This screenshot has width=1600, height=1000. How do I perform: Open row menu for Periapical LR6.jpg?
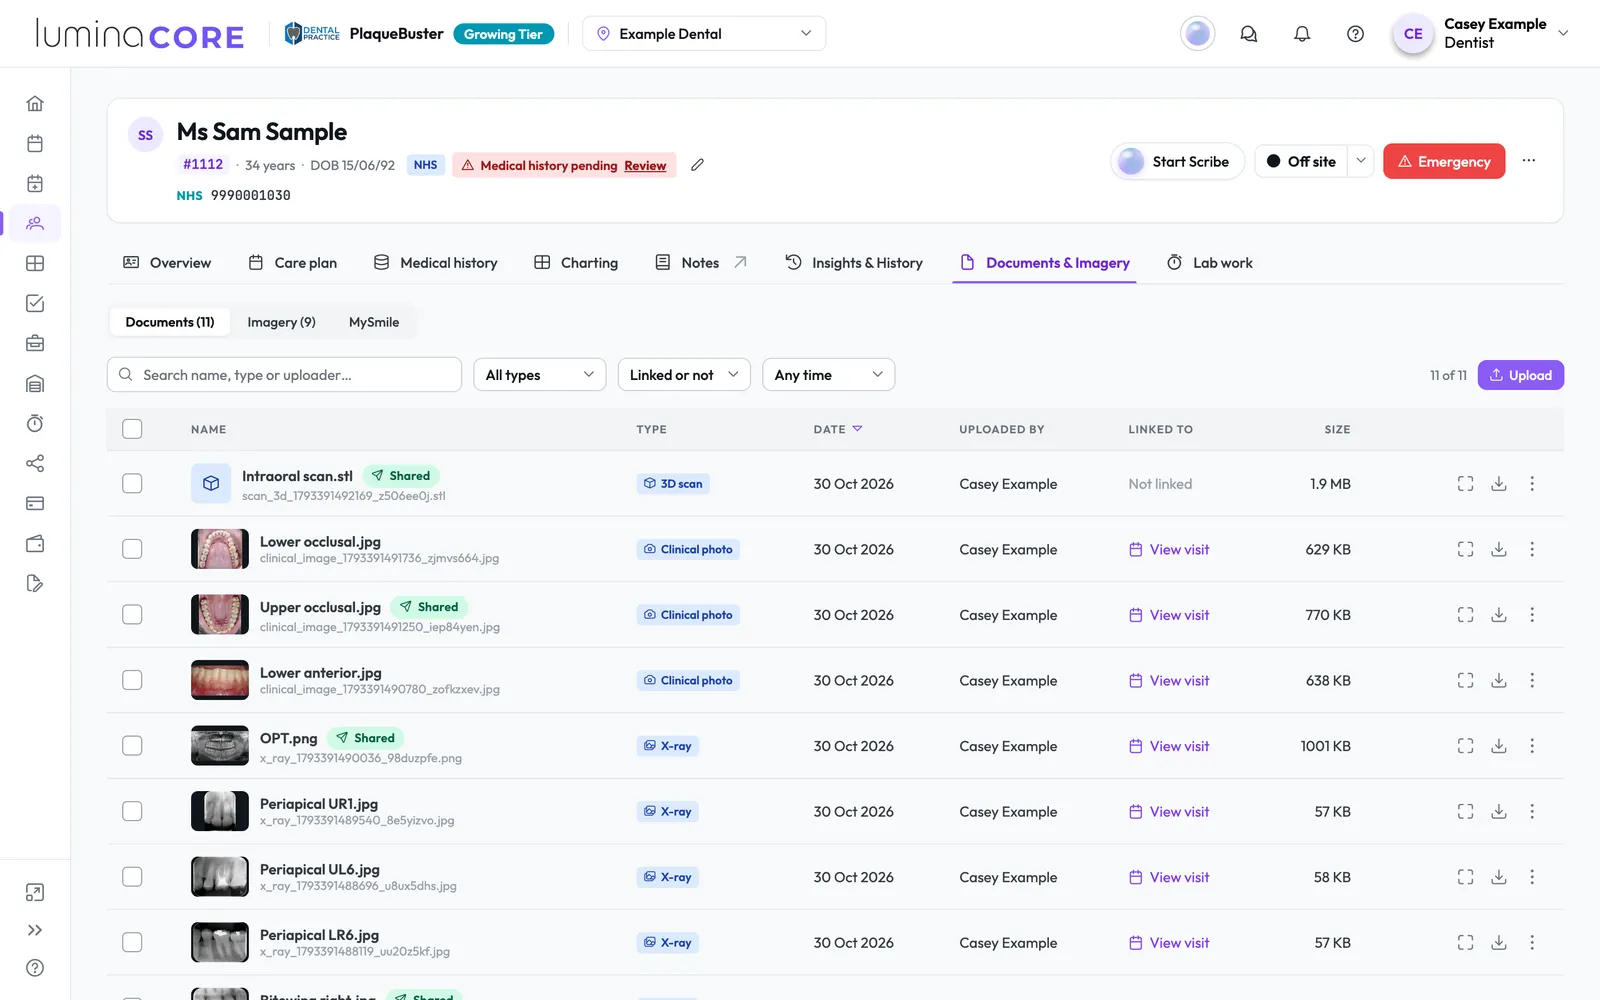(x=1532, y=943)
